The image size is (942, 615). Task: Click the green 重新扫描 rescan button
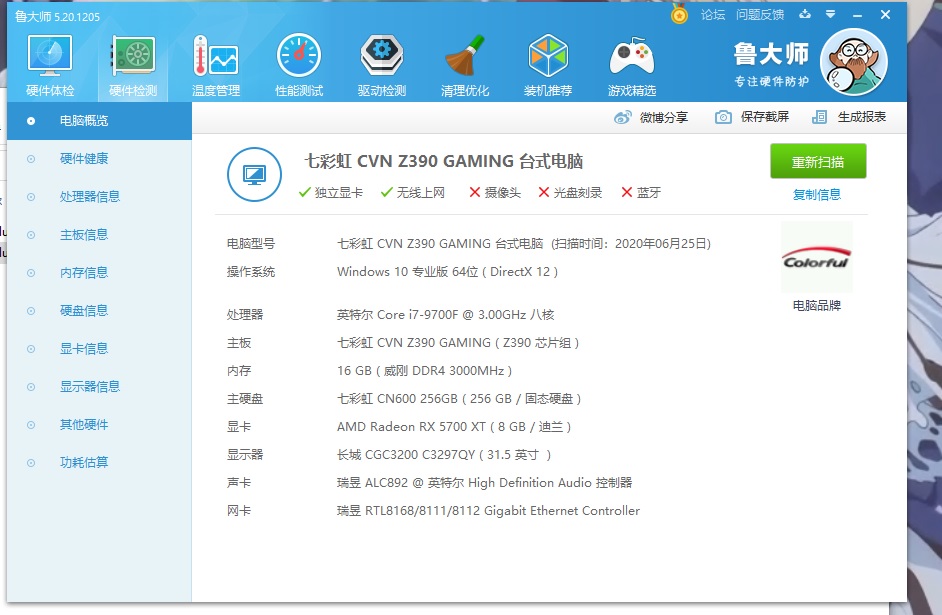[x=818, y=161]
